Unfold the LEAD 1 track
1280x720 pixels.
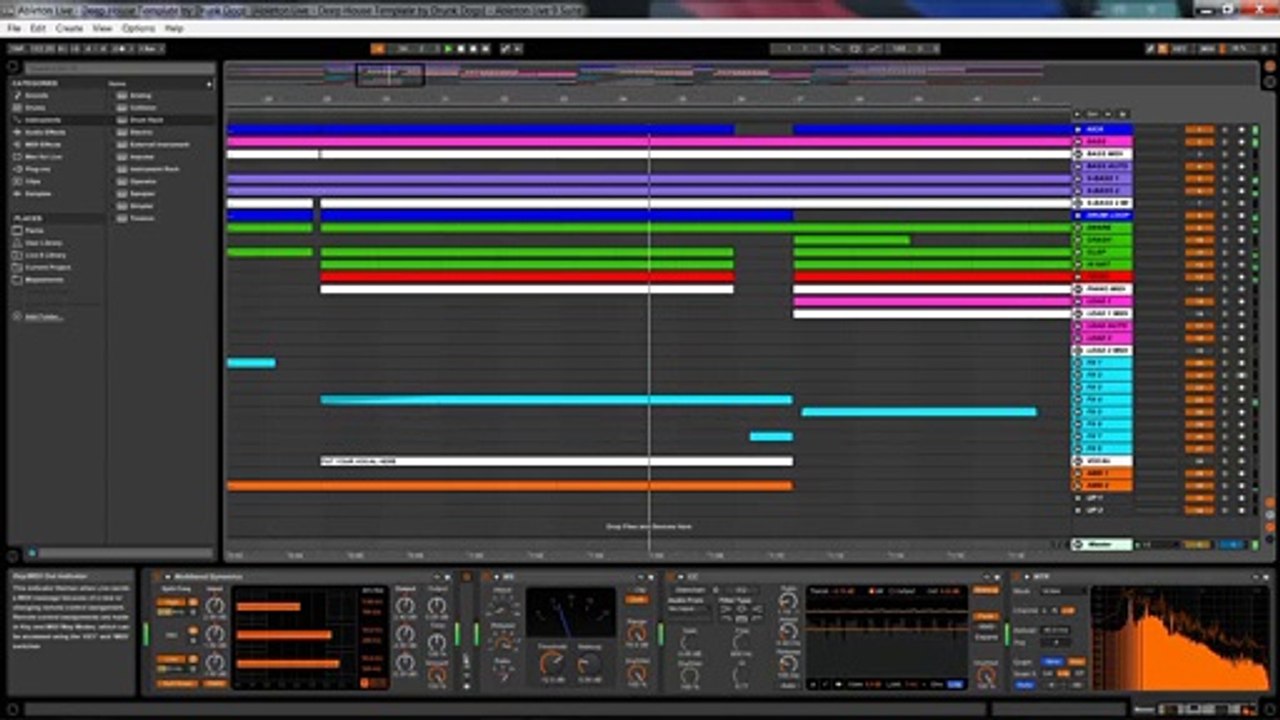pyautogui.click(x=1078, y=301)
